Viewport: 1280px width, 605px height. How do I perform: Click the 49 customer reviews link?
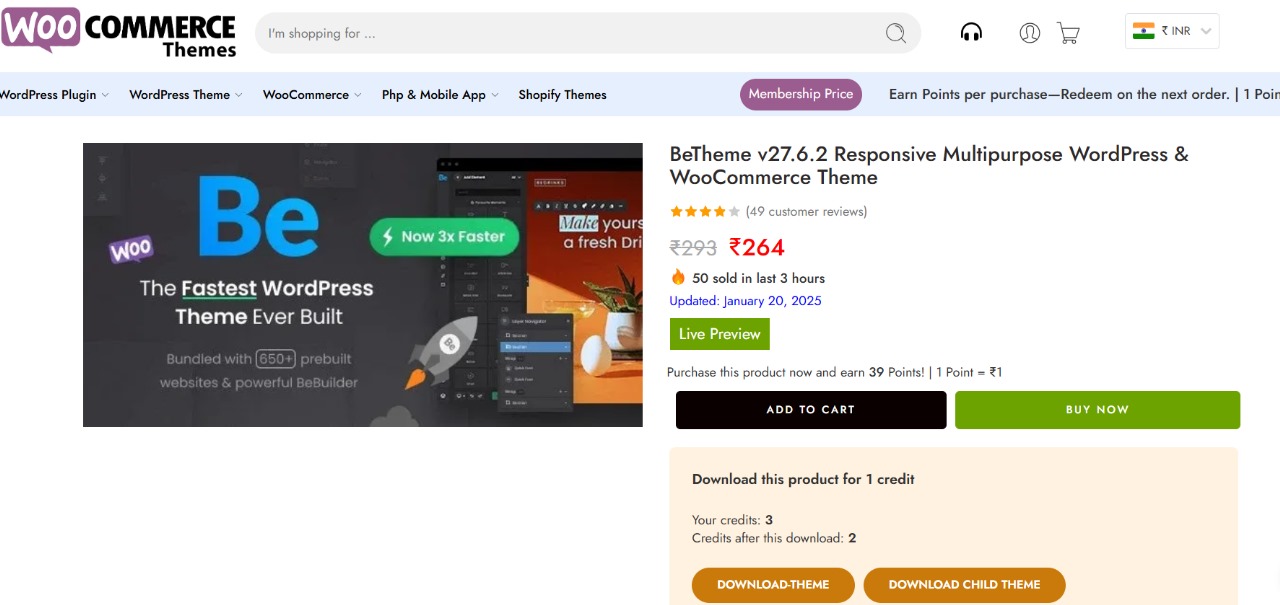806,211
